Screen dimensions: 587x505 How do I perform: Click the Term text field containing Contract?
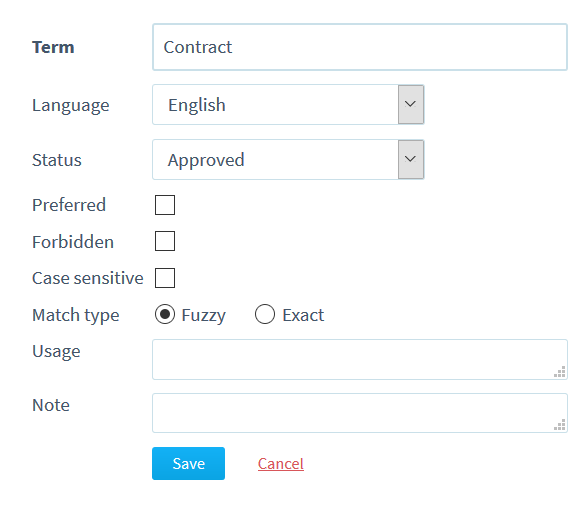pyautogui.click(x=360, y=47)
